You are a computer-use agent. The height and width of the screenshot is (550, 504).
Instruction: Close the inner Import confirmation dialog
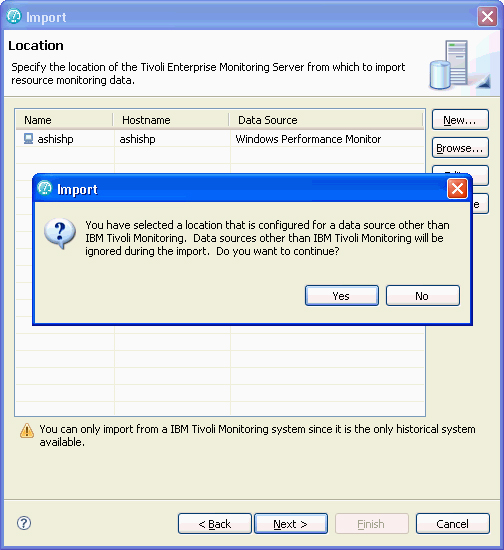coord(457,189)
